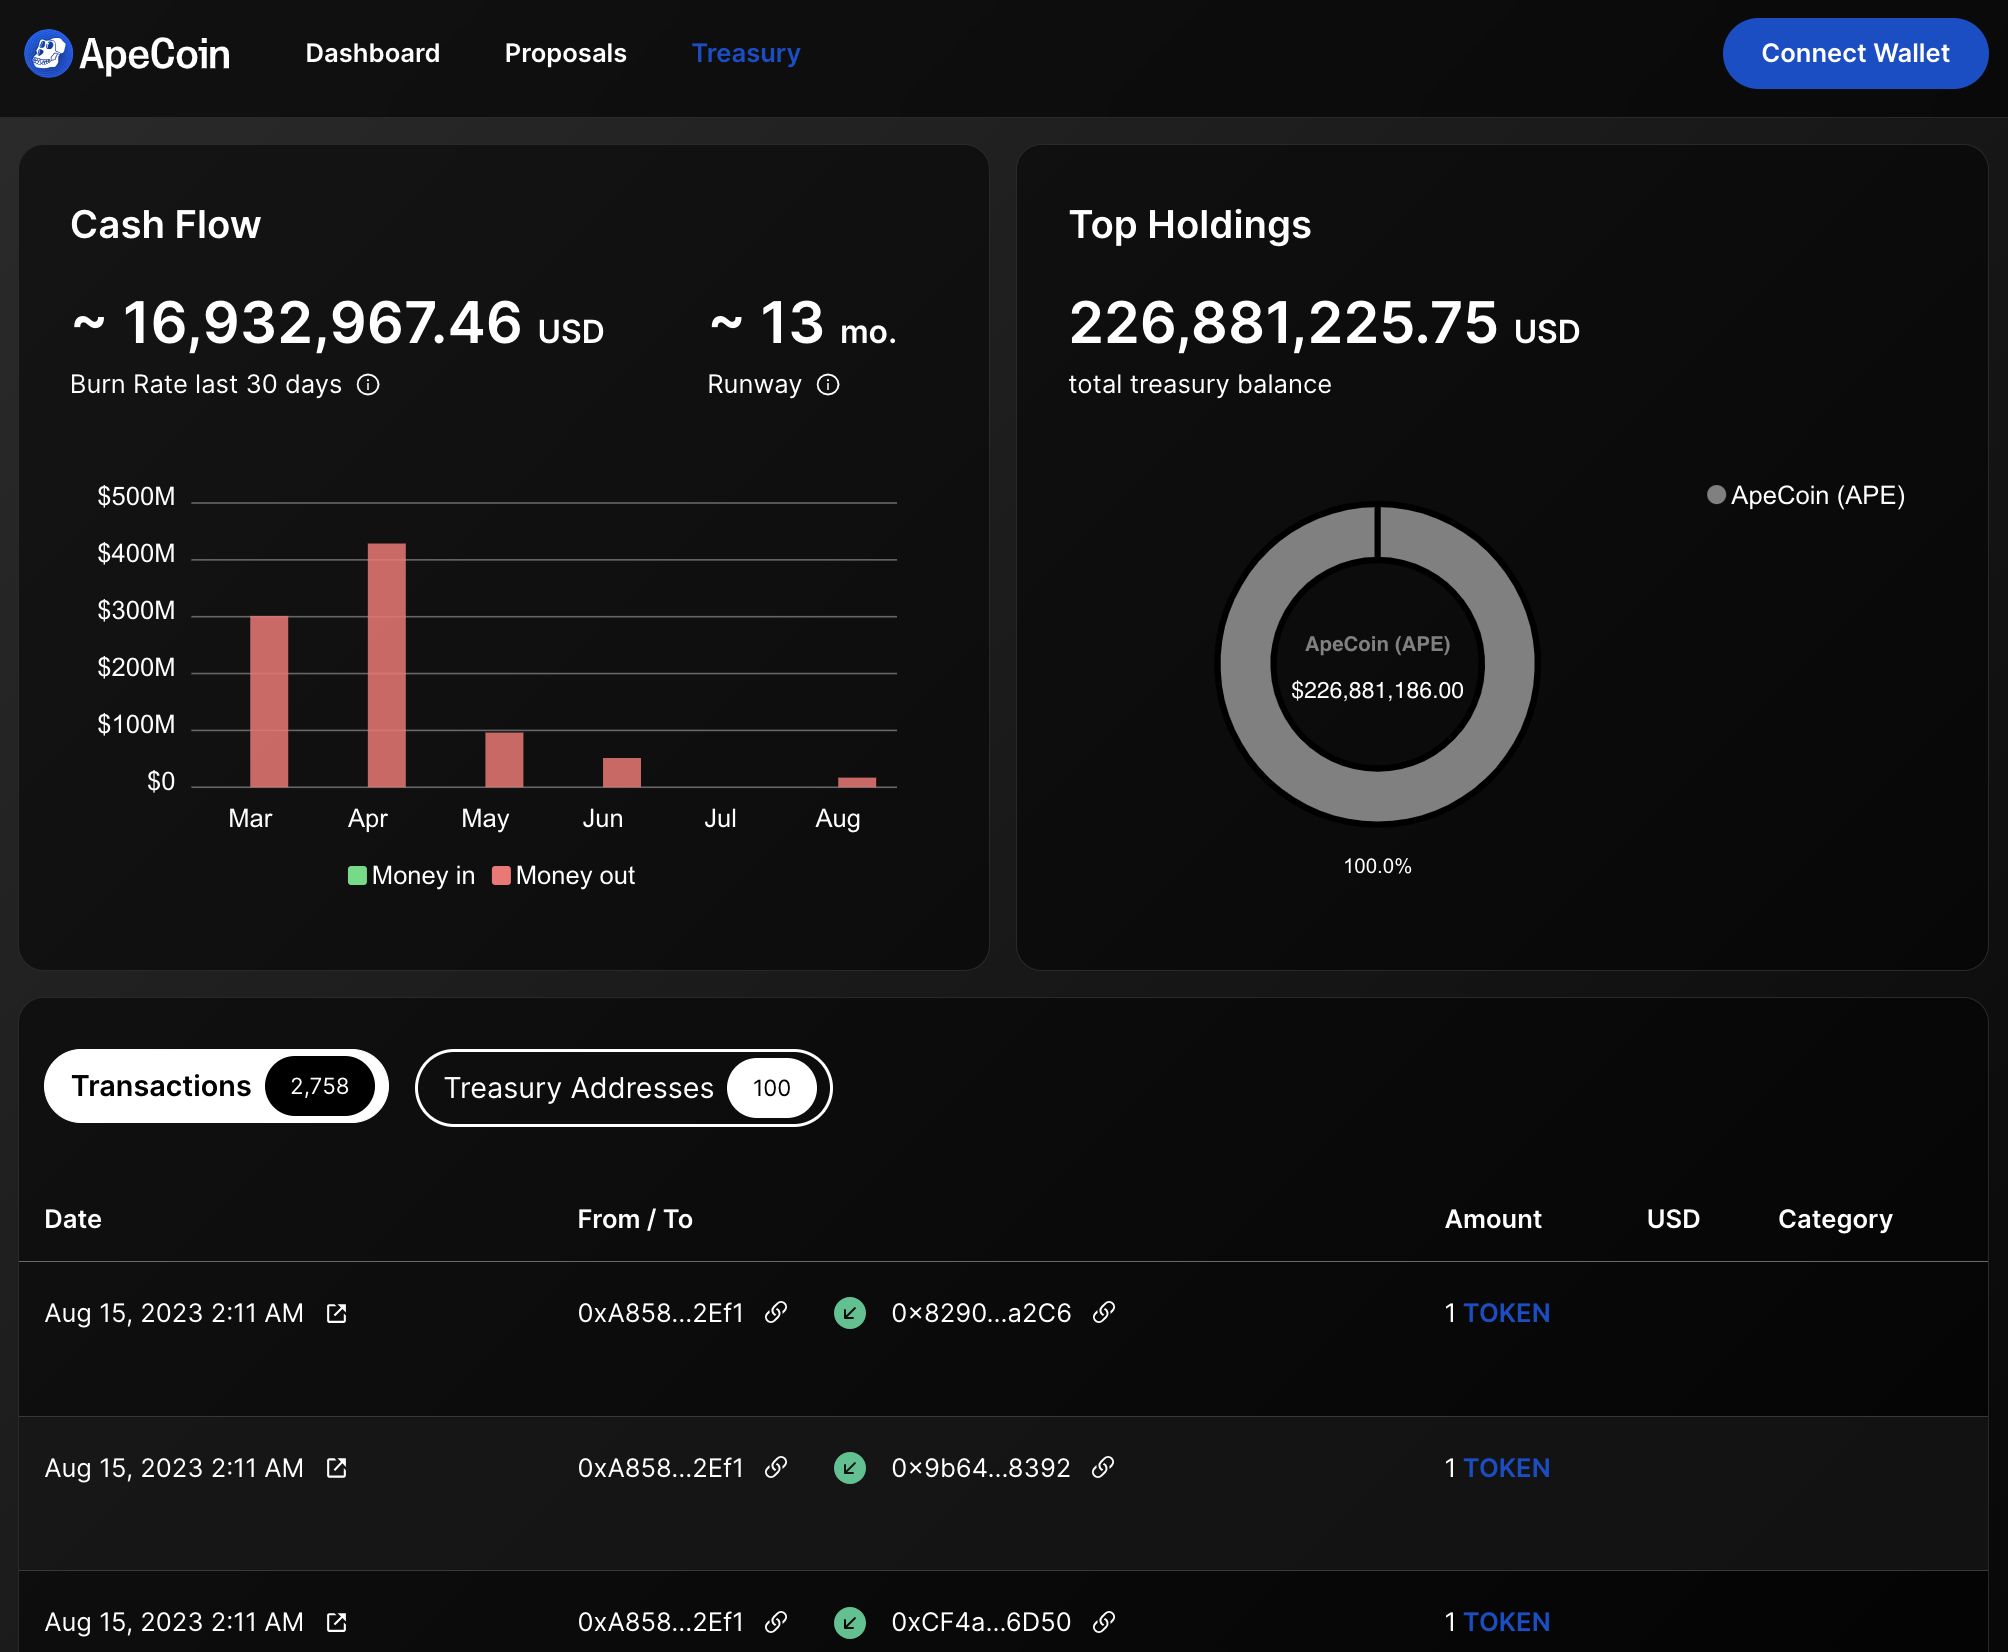The height and width of the screenshot is (1652, 2008).
Task: Sort transactions by the Amount column header
Action: pos(1492,1219)
